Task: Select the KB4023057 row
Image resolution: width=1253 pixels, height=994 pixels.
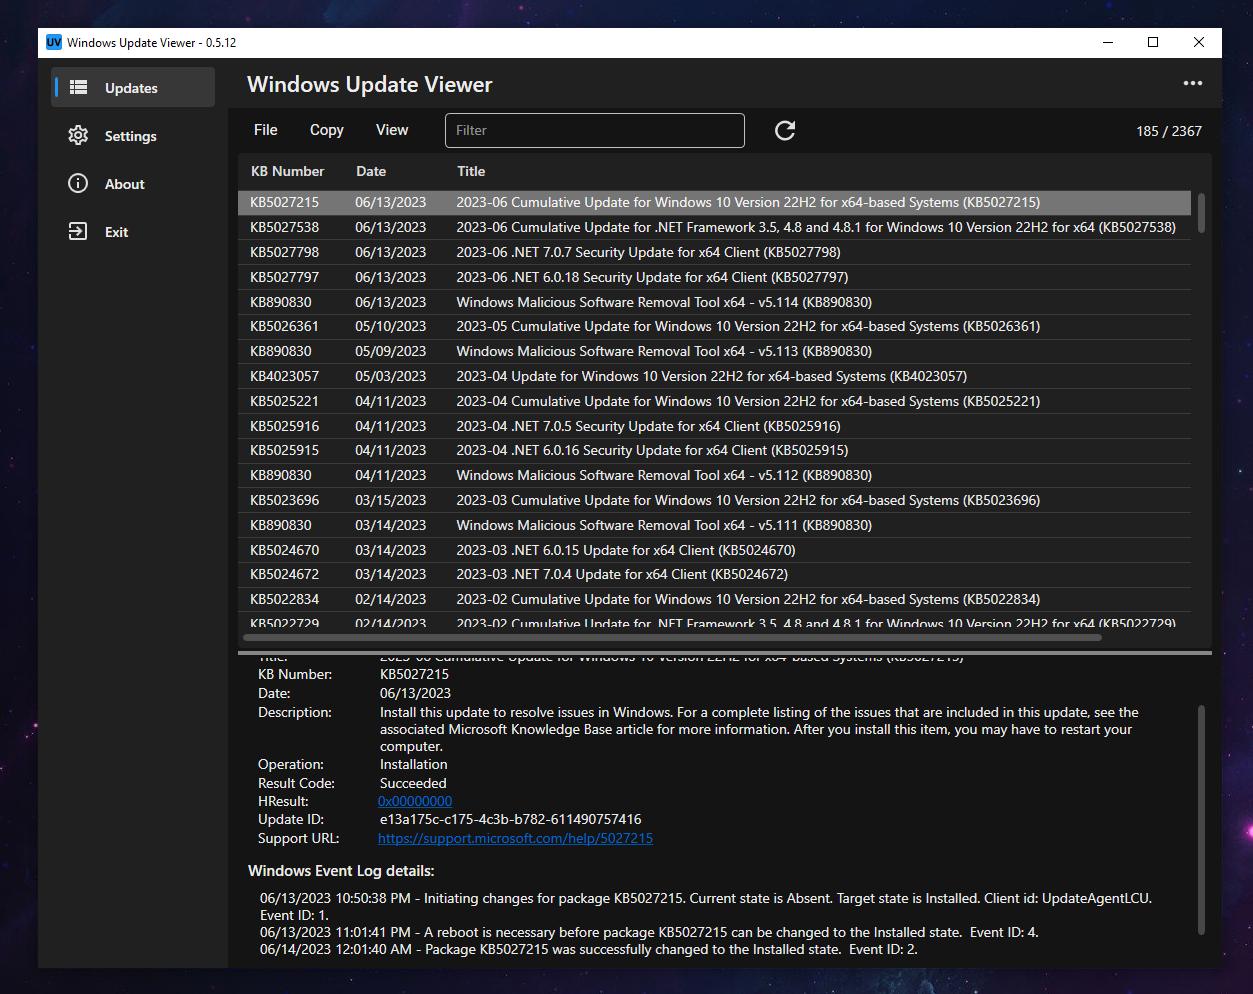Action: coord(714,376)
